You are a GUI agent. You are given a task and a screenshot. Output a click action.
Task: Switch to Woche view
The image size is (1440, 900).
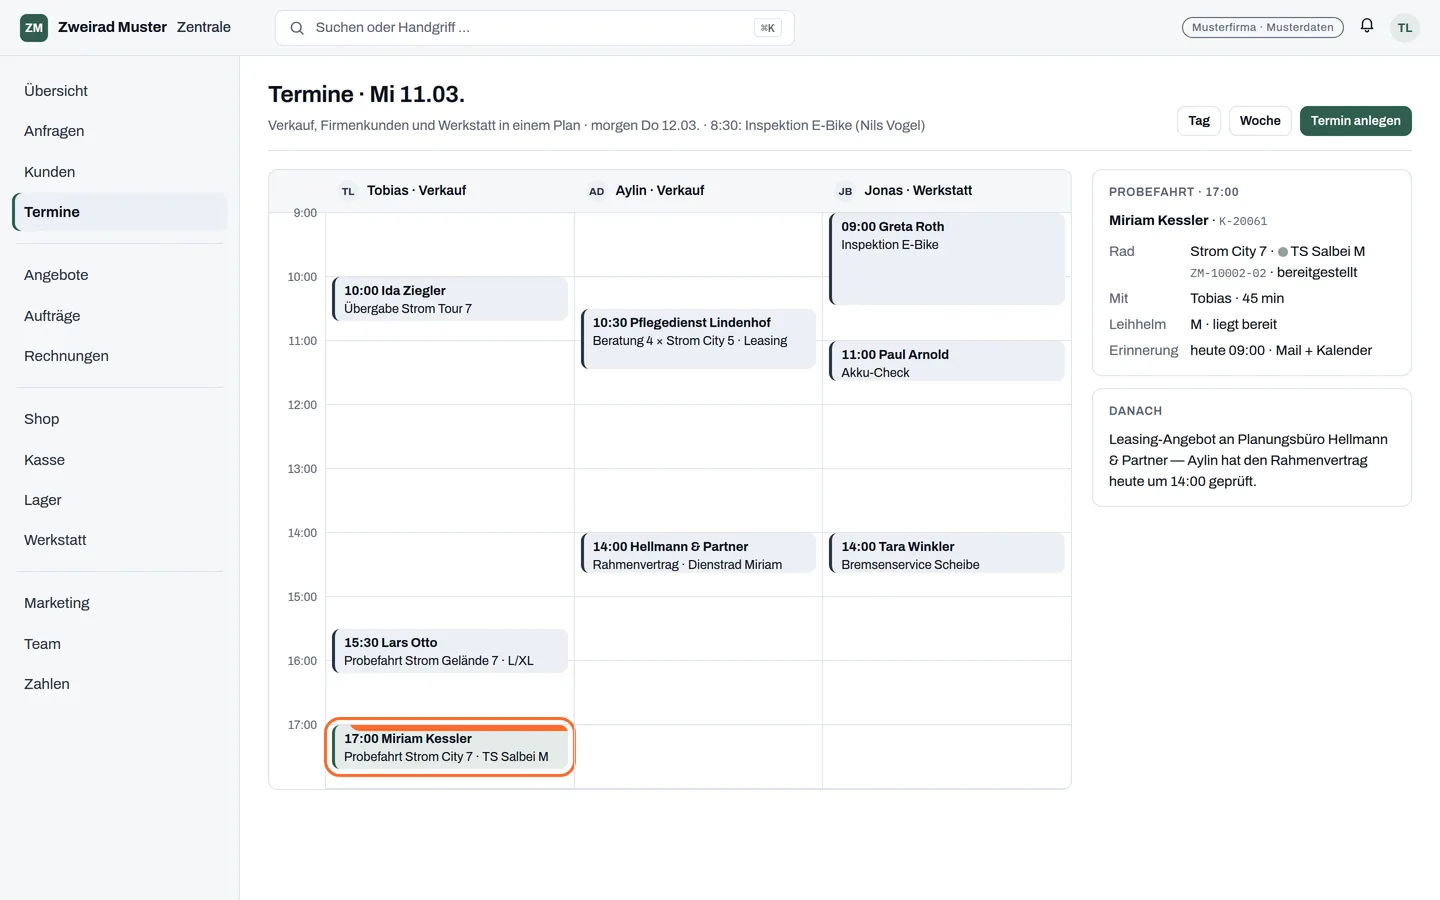pos(1260,121)
